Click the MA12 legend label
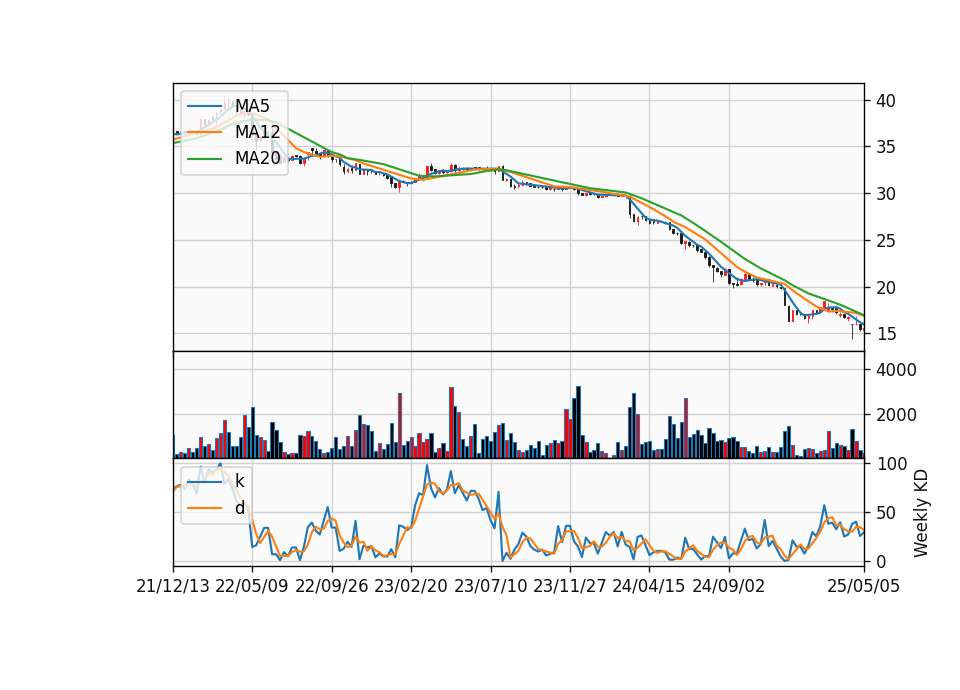Viewport: 960px width, 690px height. 258,132
